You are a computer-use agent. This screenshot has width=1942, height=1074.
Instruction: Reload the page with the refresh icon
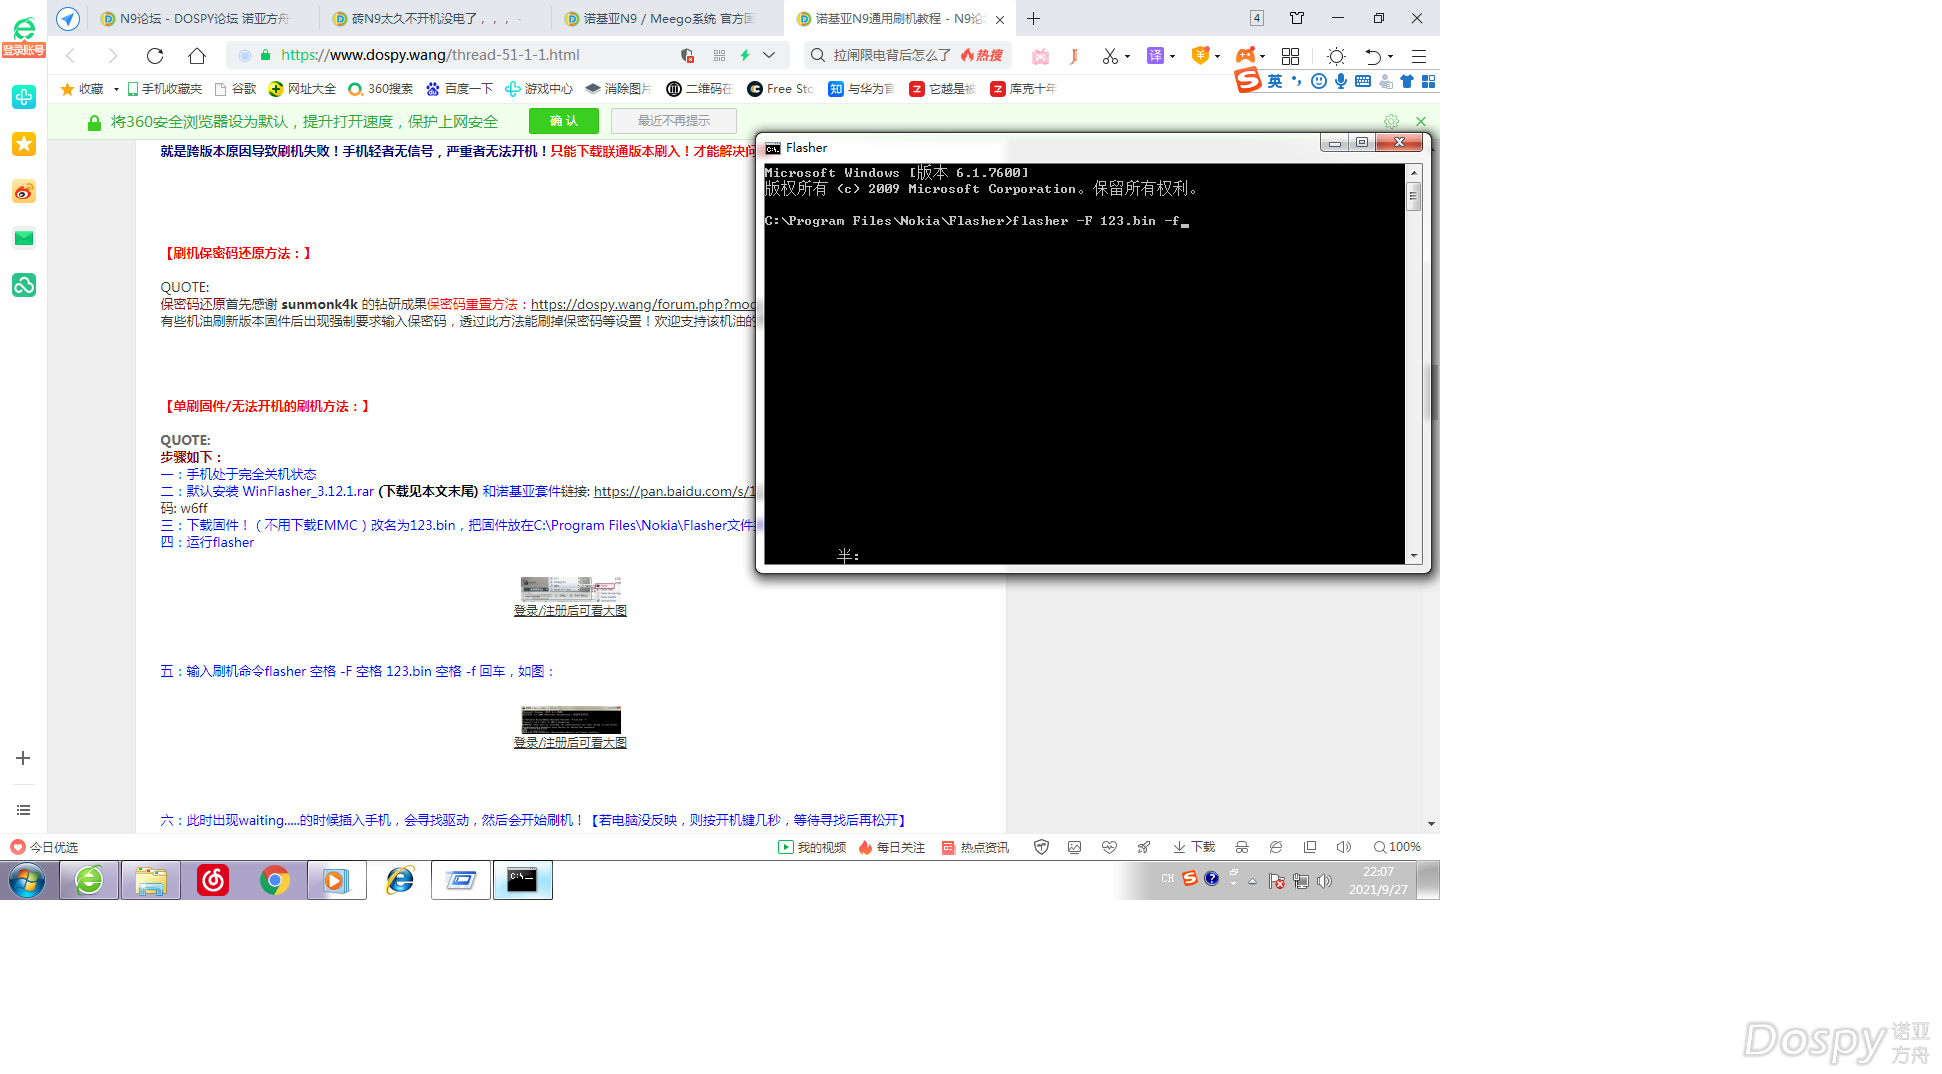(155, 56)
